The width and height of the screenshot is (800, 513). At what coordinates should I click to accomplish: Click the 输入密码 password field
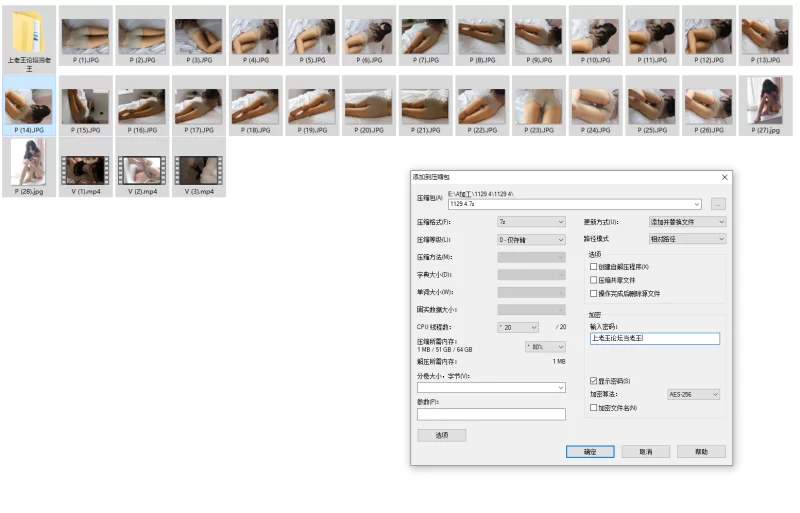coord(655,338)
